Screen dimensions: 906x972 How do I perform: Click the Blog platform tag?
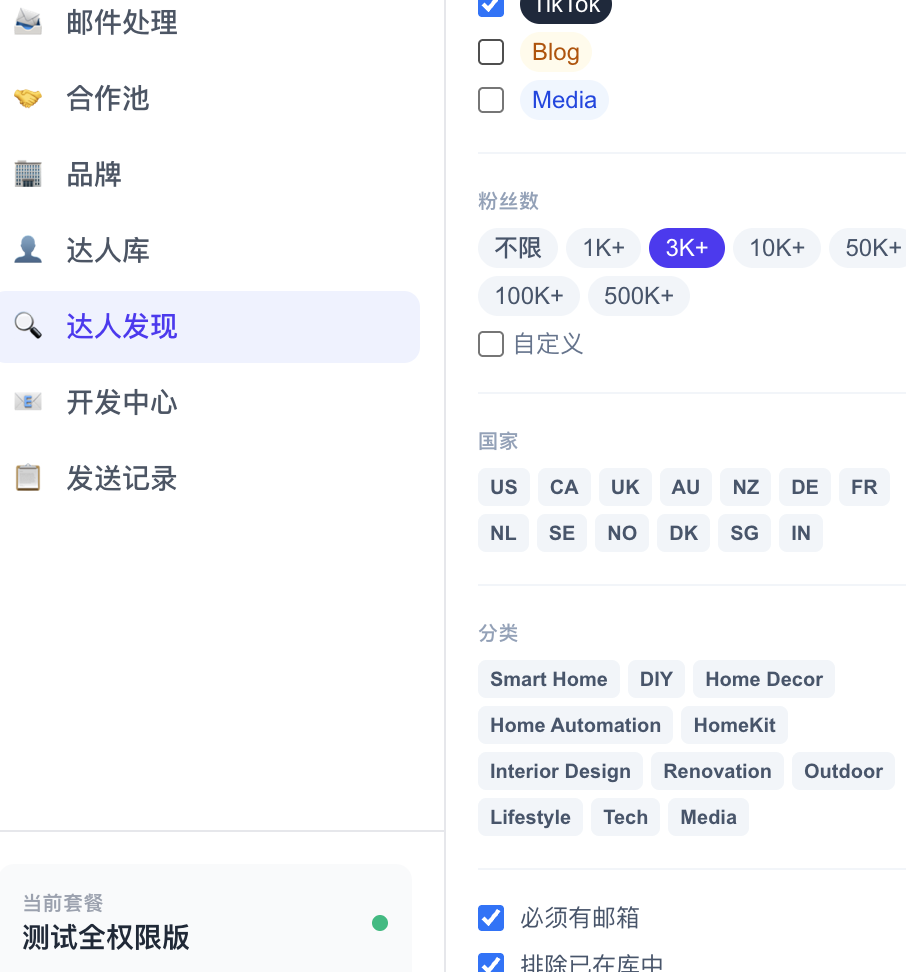pos(555,52)
